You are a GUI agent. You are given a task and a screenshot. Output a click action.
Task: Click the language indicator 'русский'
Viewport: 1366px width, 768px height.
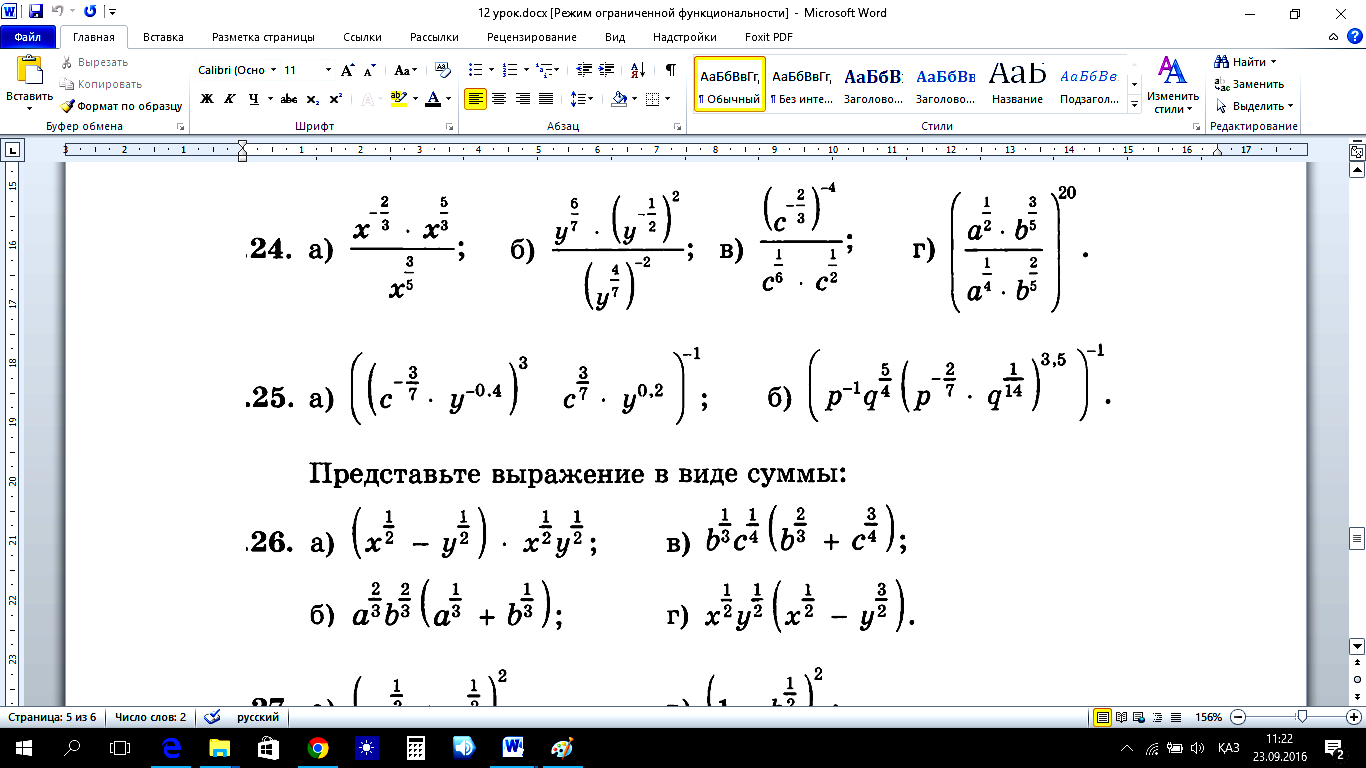click(x=258, y=717)
